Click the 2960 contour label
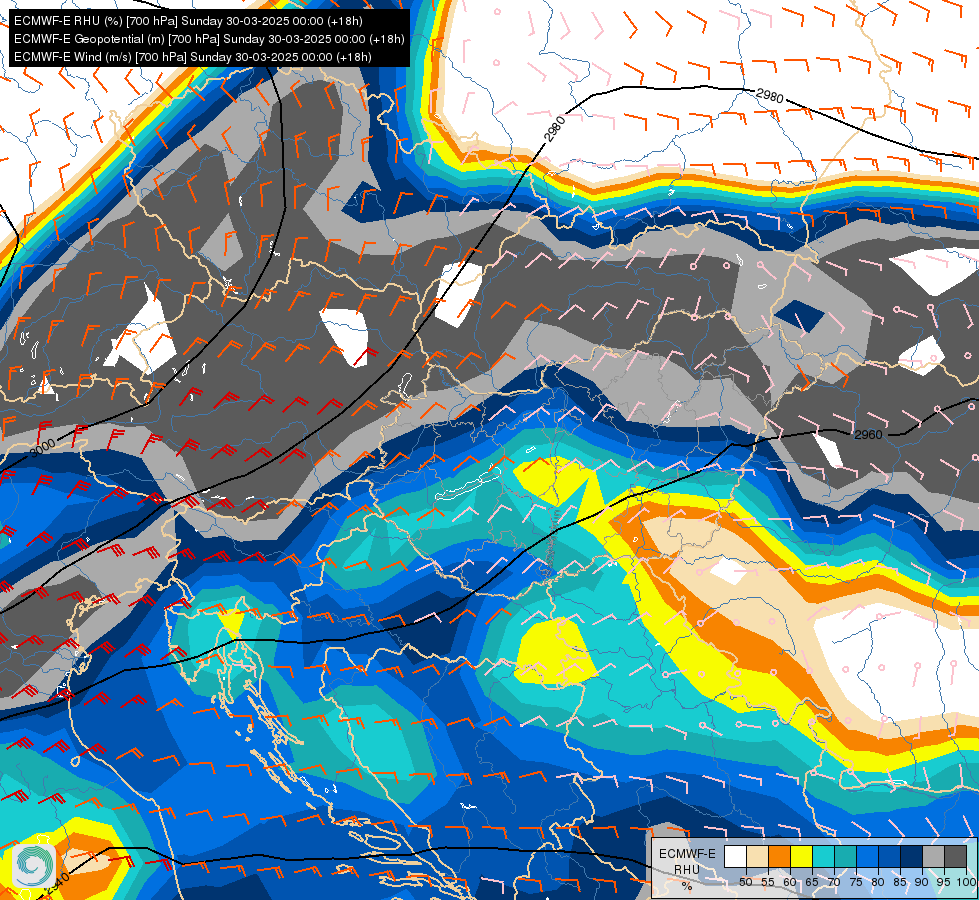Image resolution: width=979 pixels, height=900 pixels. point(868,435)
